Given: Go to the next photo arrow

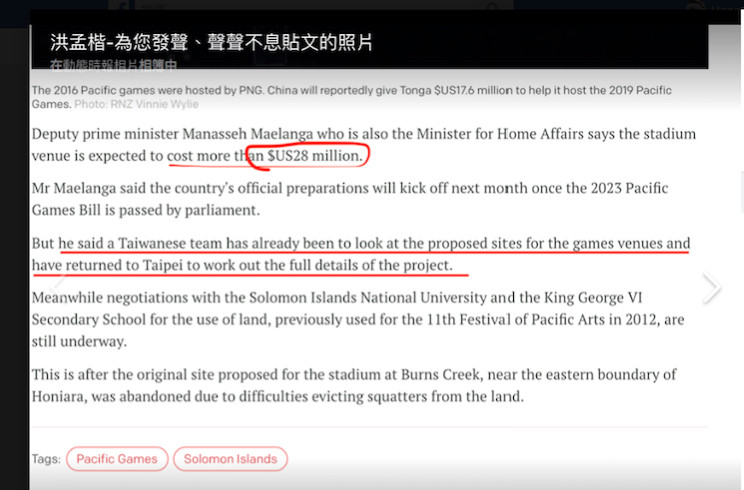Looking at the screenshot, I should [x=711, y=288].
